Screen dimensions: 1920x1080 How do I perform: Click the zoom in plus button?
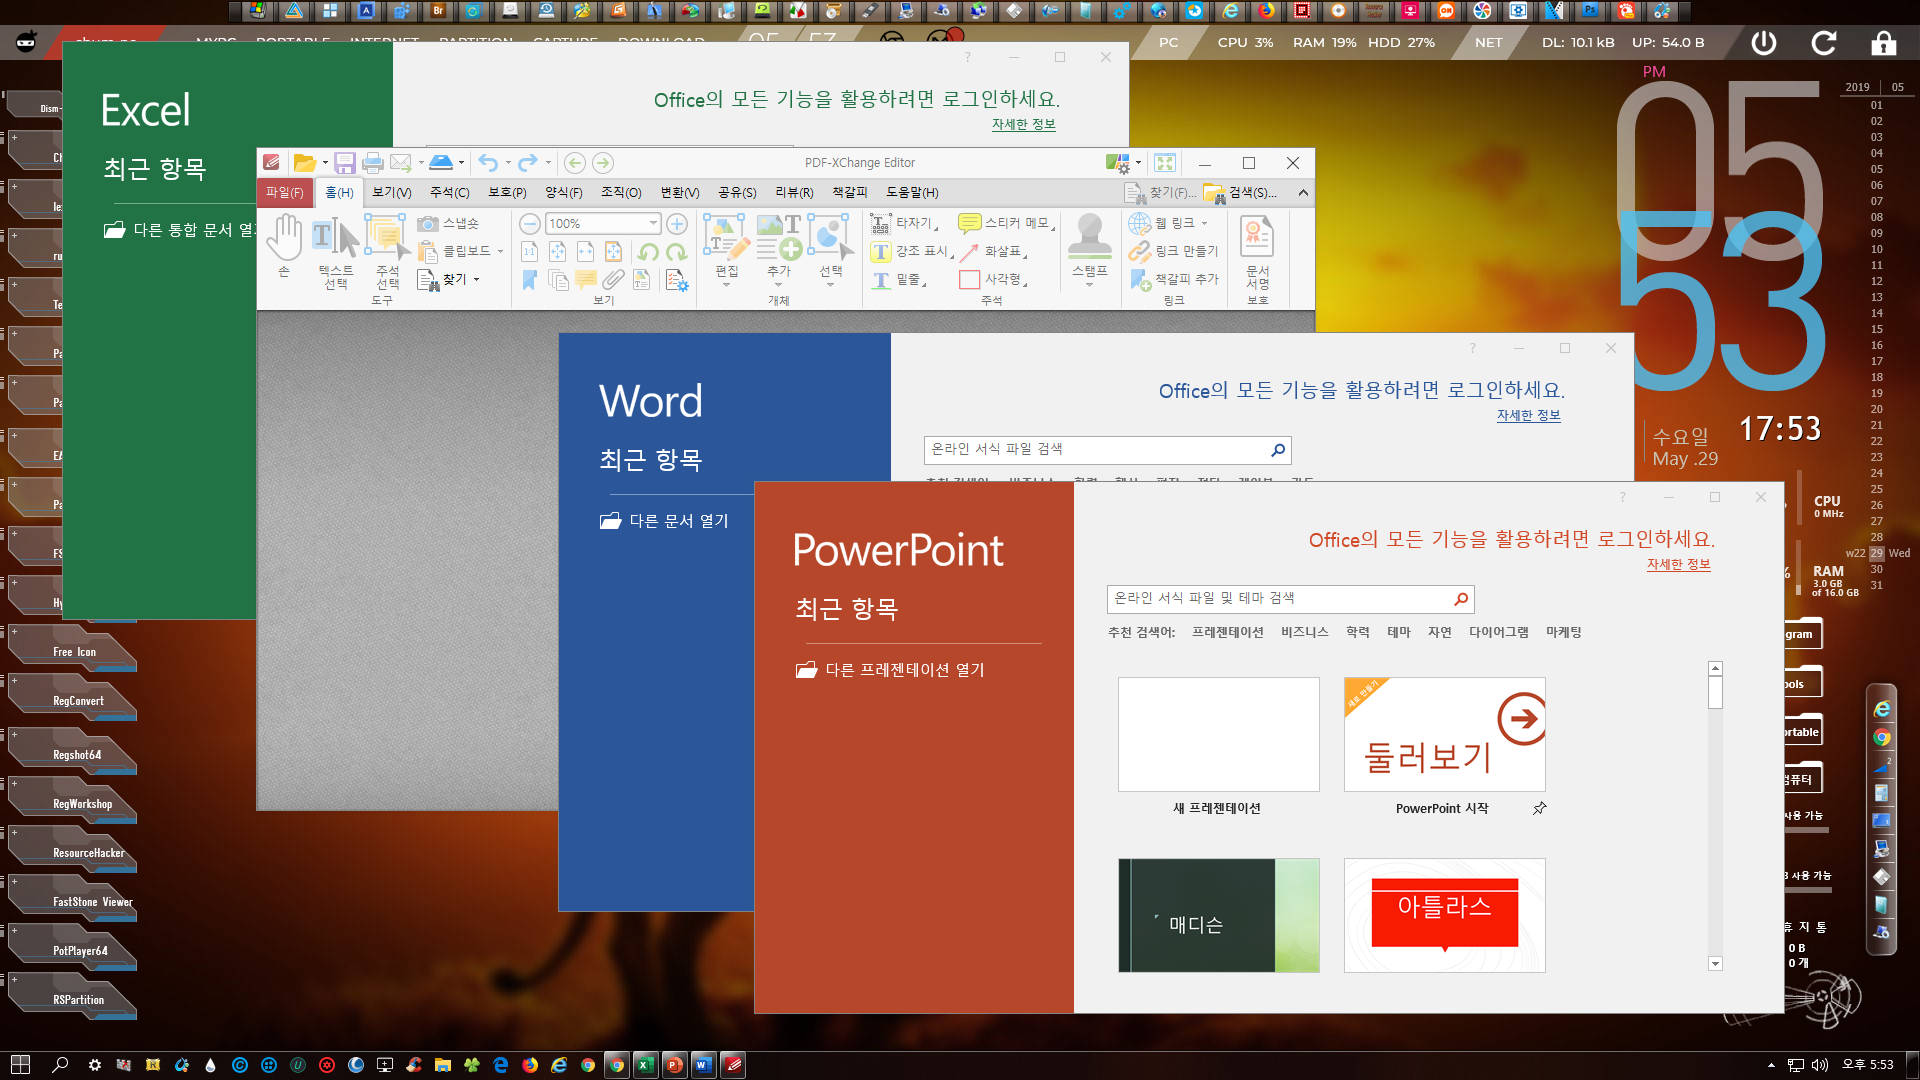(x=677, y=224)
